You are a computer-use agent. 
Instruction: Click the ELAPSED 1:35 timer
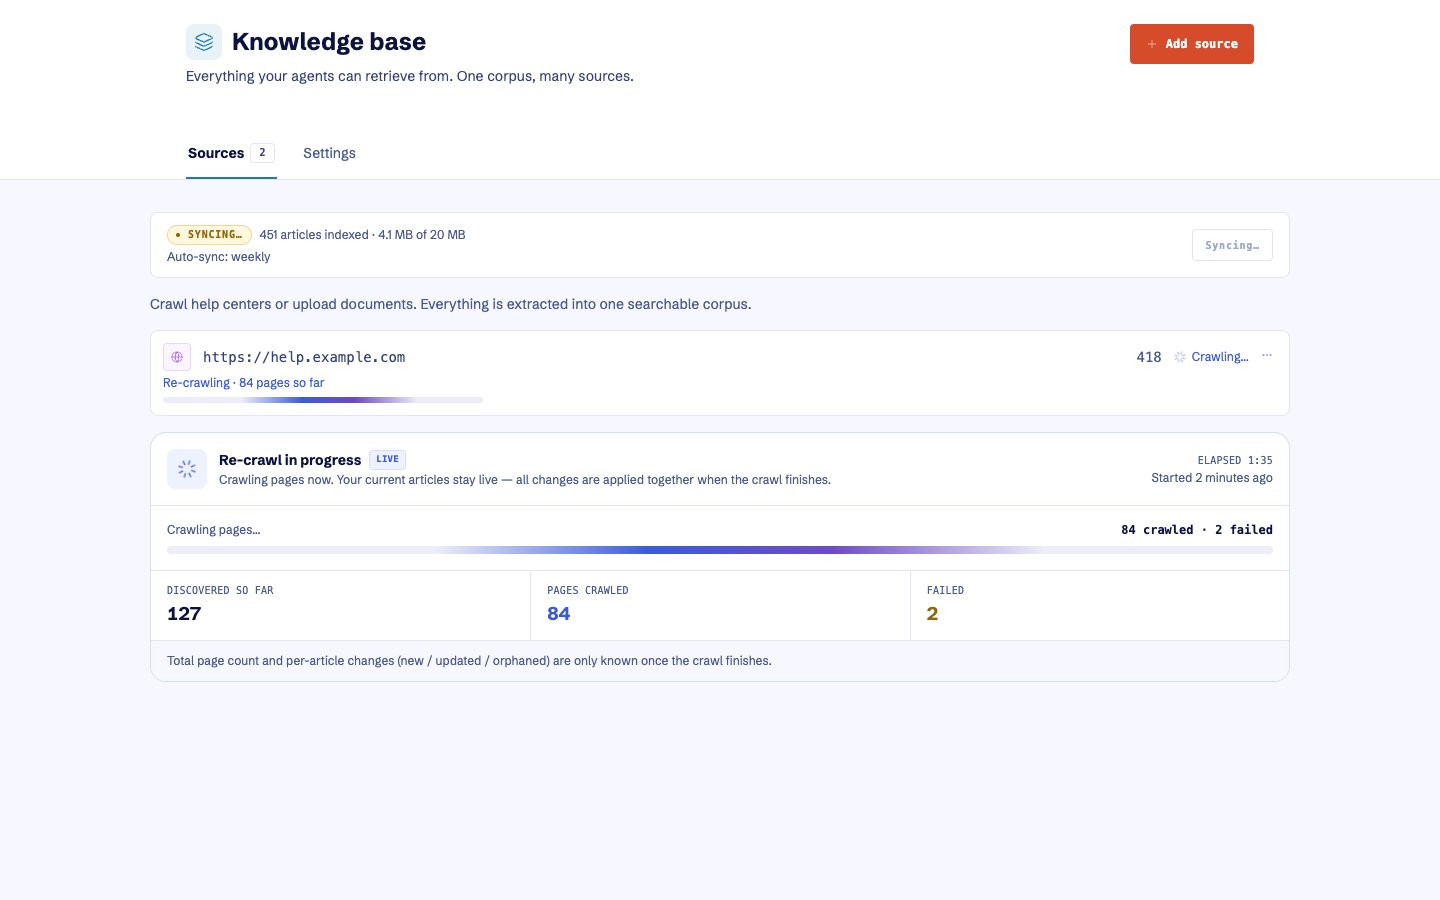tap(1235, 460)
